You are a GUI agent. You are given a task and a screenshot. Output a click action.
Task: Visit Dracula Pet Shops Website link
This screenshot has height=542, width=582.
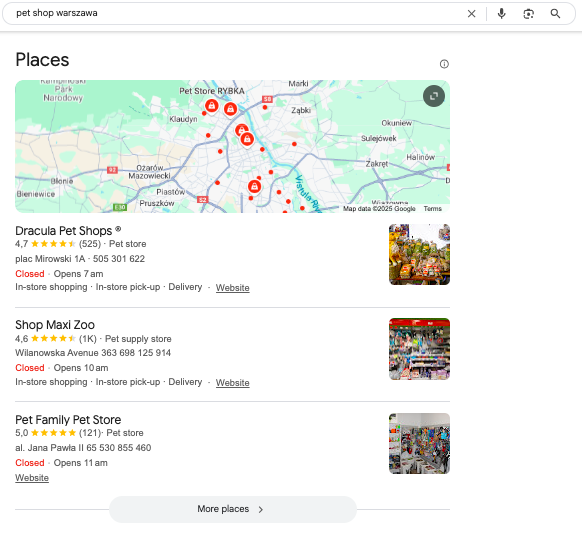coord(232,288)
